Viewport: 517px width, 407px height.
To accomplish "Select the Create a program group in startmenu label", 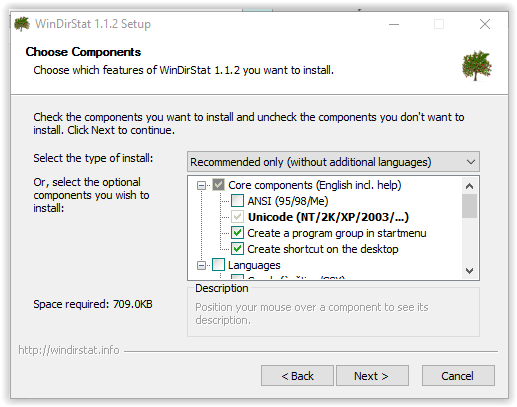I will click(x=337, y=233).
